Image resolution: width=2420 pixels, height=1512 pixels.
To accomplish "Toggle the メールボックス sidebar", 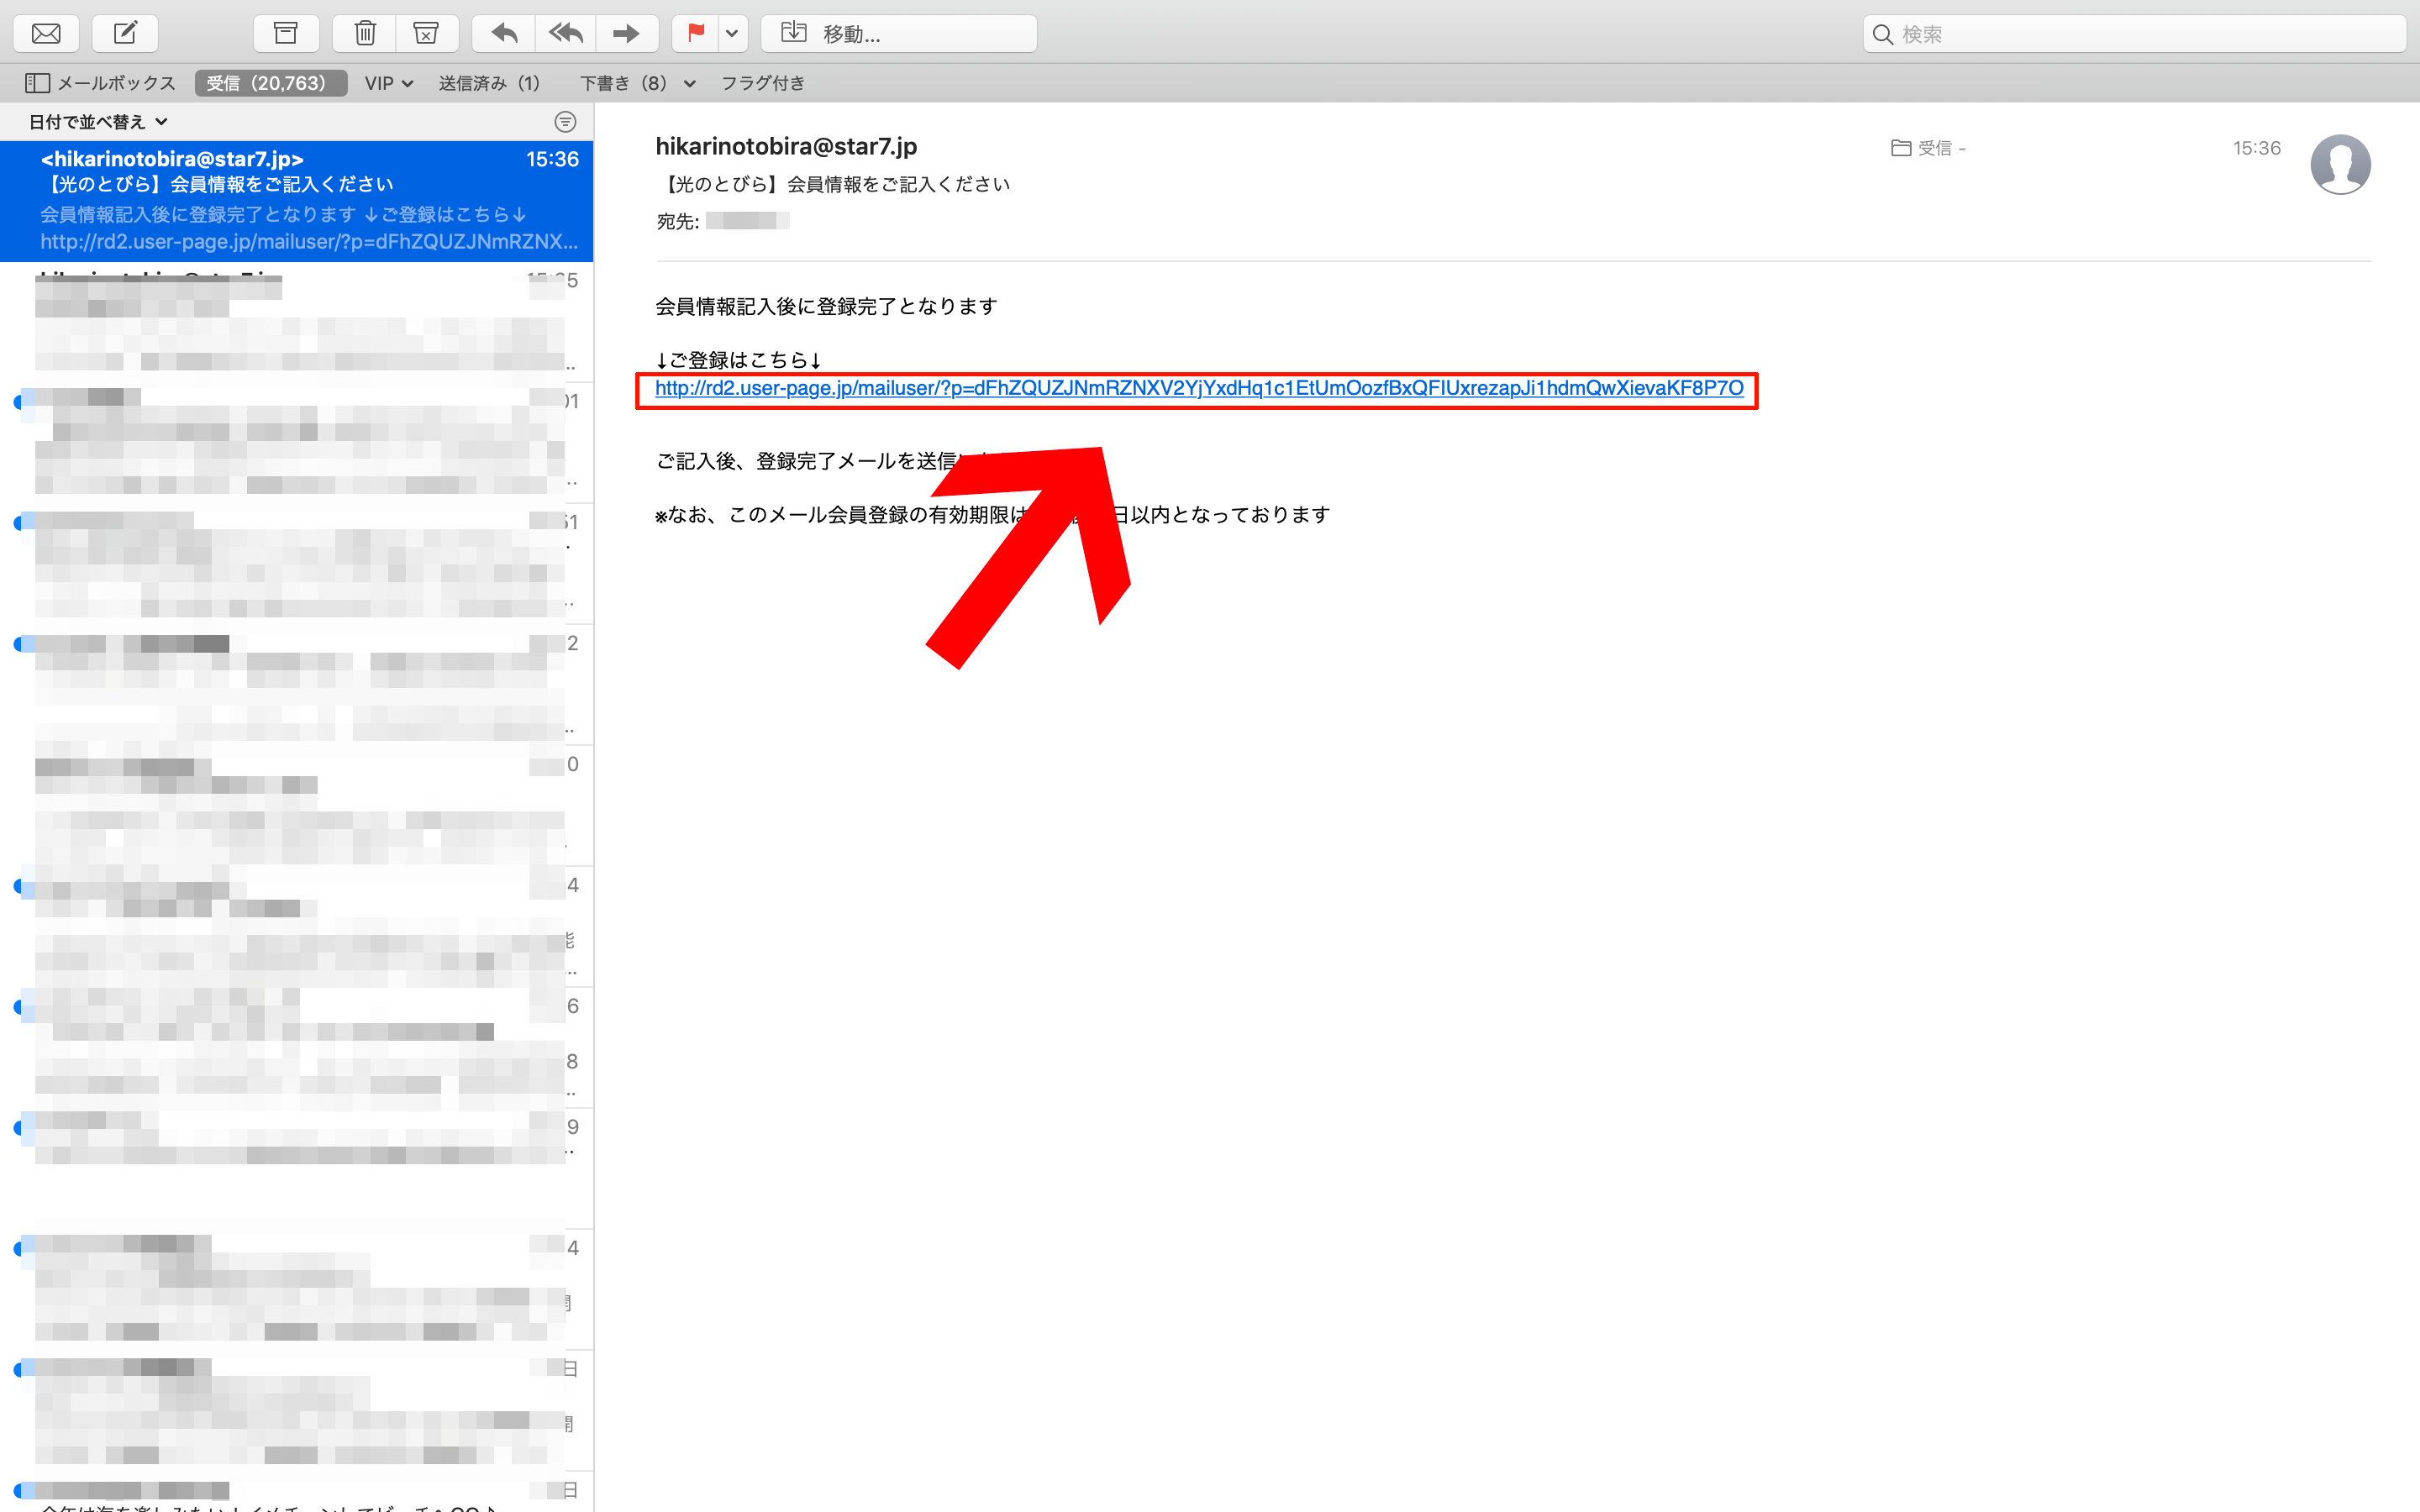I will point(100,83).
